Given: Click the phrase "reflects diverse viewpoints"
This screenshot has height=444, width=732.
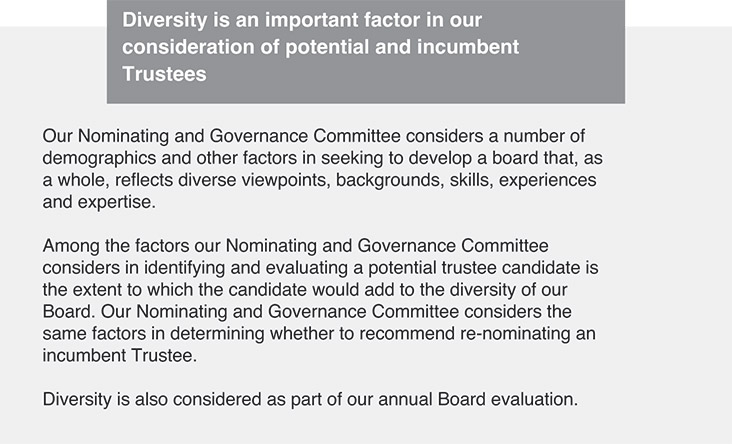Looking at the screenshot, I should [x=201, y=179].
